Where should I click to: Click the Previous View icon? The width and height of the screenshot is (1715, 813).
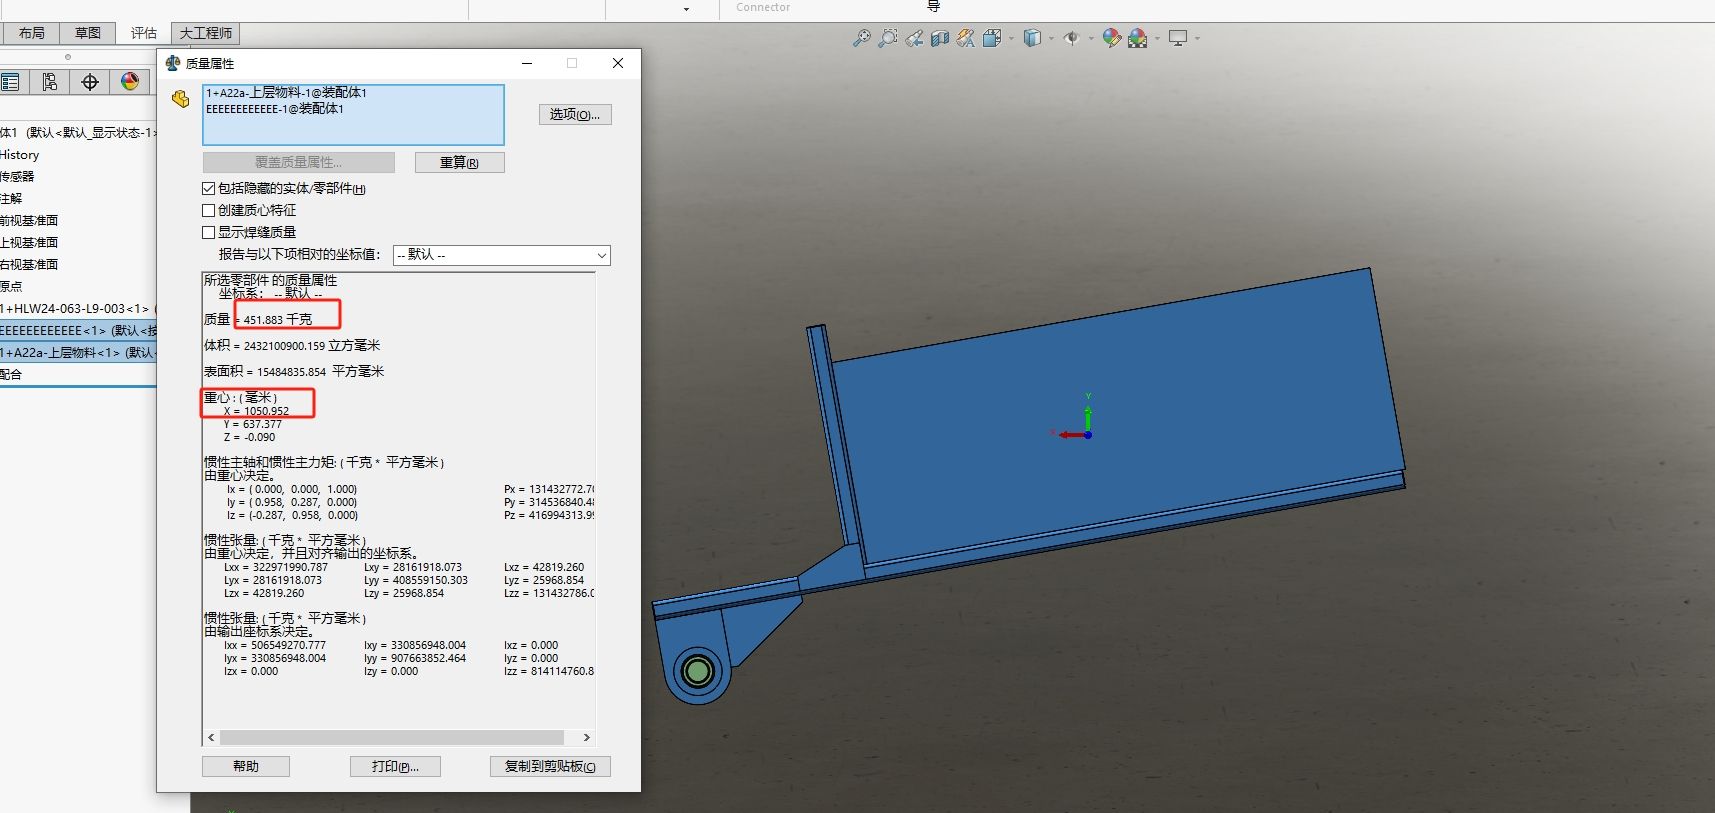tap(914, 39)
